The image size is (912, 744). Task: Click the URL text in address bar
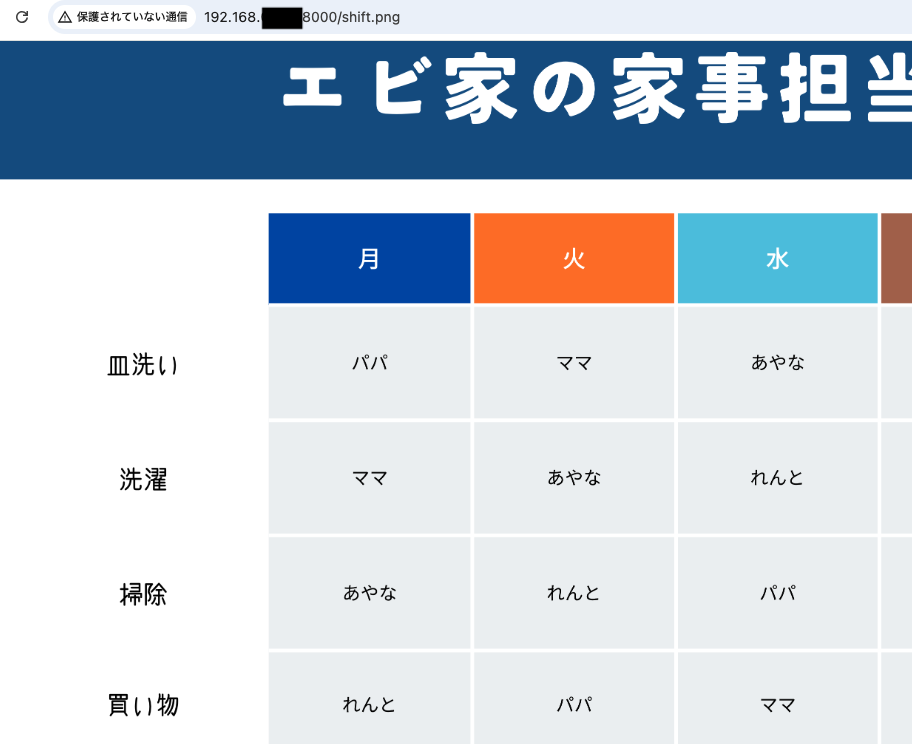pos(300,17)
